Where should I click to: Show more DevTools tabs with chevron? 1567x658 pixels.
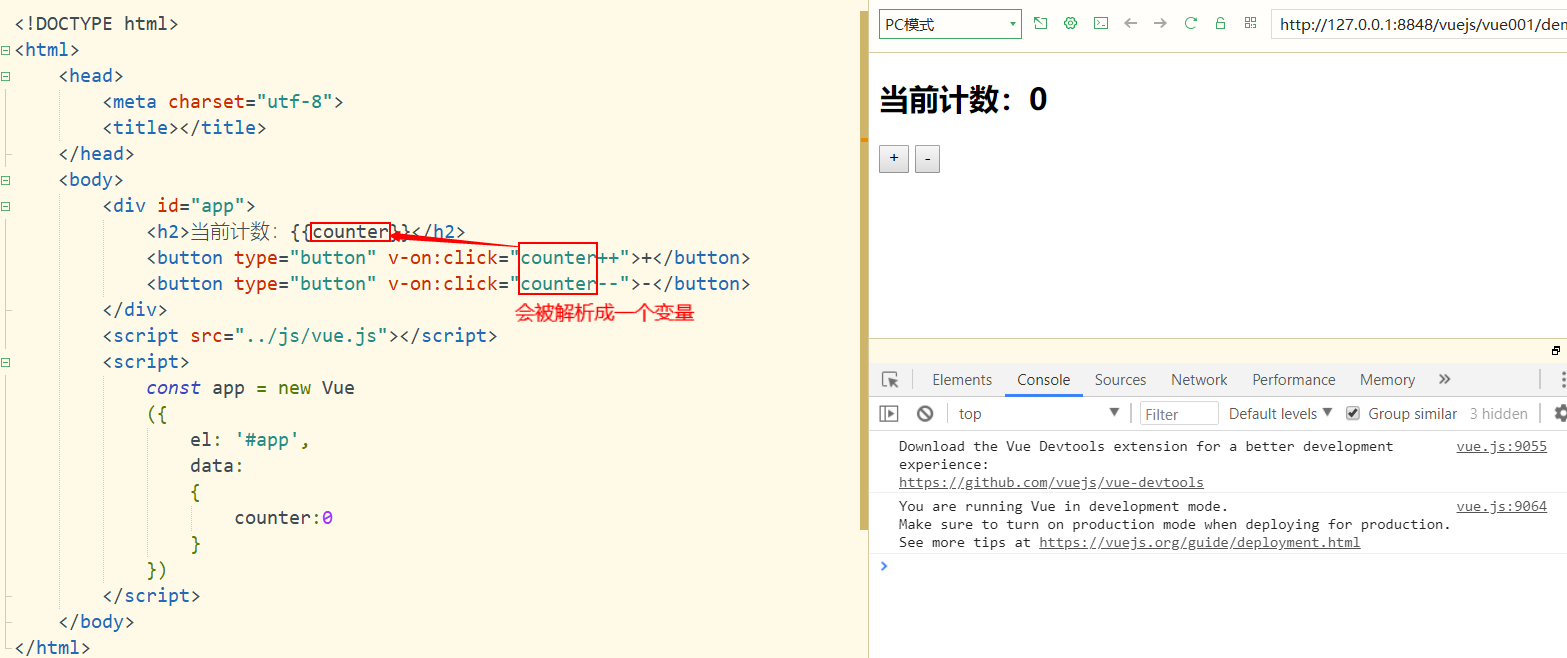[x=1444, y=379]
